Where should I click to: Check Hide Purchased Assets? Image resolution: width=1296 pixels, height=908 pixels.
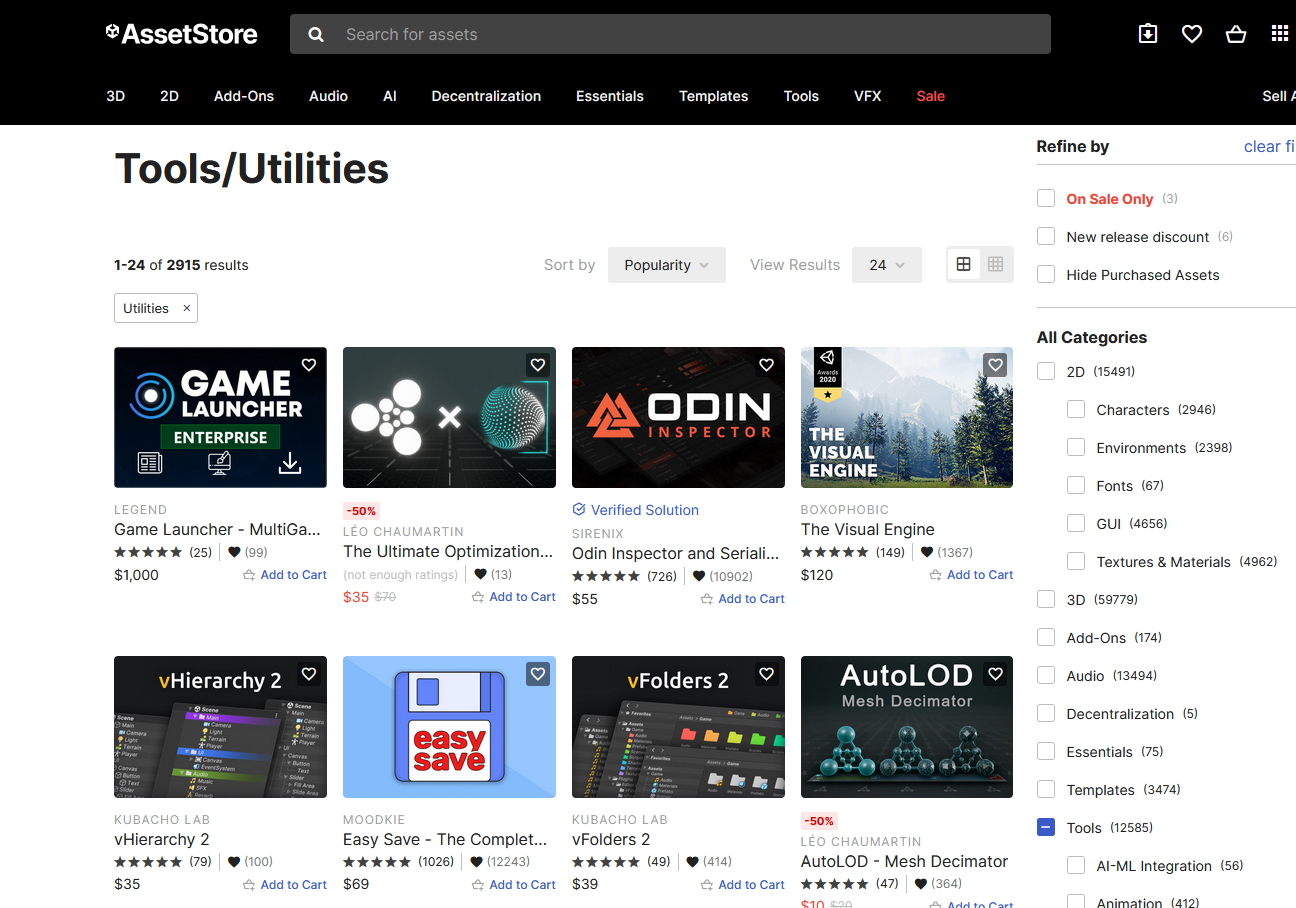tap(1046, 274)
